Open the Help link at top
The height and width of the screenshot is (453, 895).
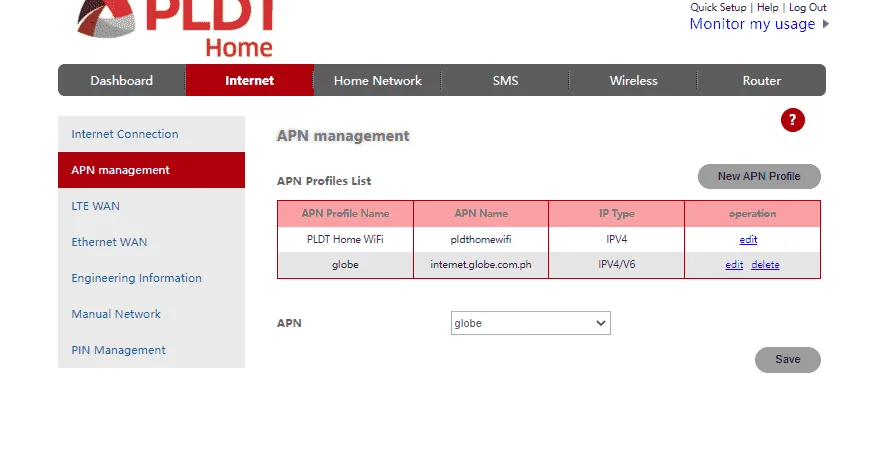pos(768,7)
